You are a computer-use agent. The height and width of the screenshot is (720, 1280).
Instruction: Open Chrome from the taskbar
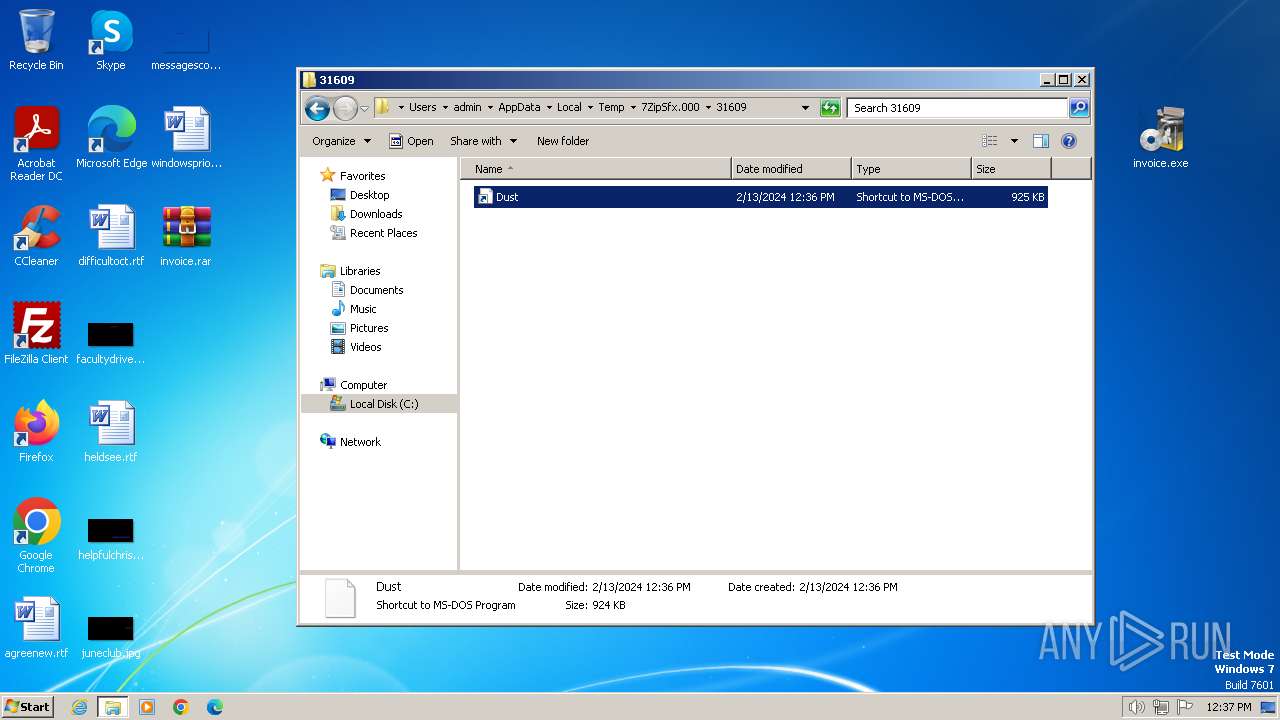[x=181, y=707]
